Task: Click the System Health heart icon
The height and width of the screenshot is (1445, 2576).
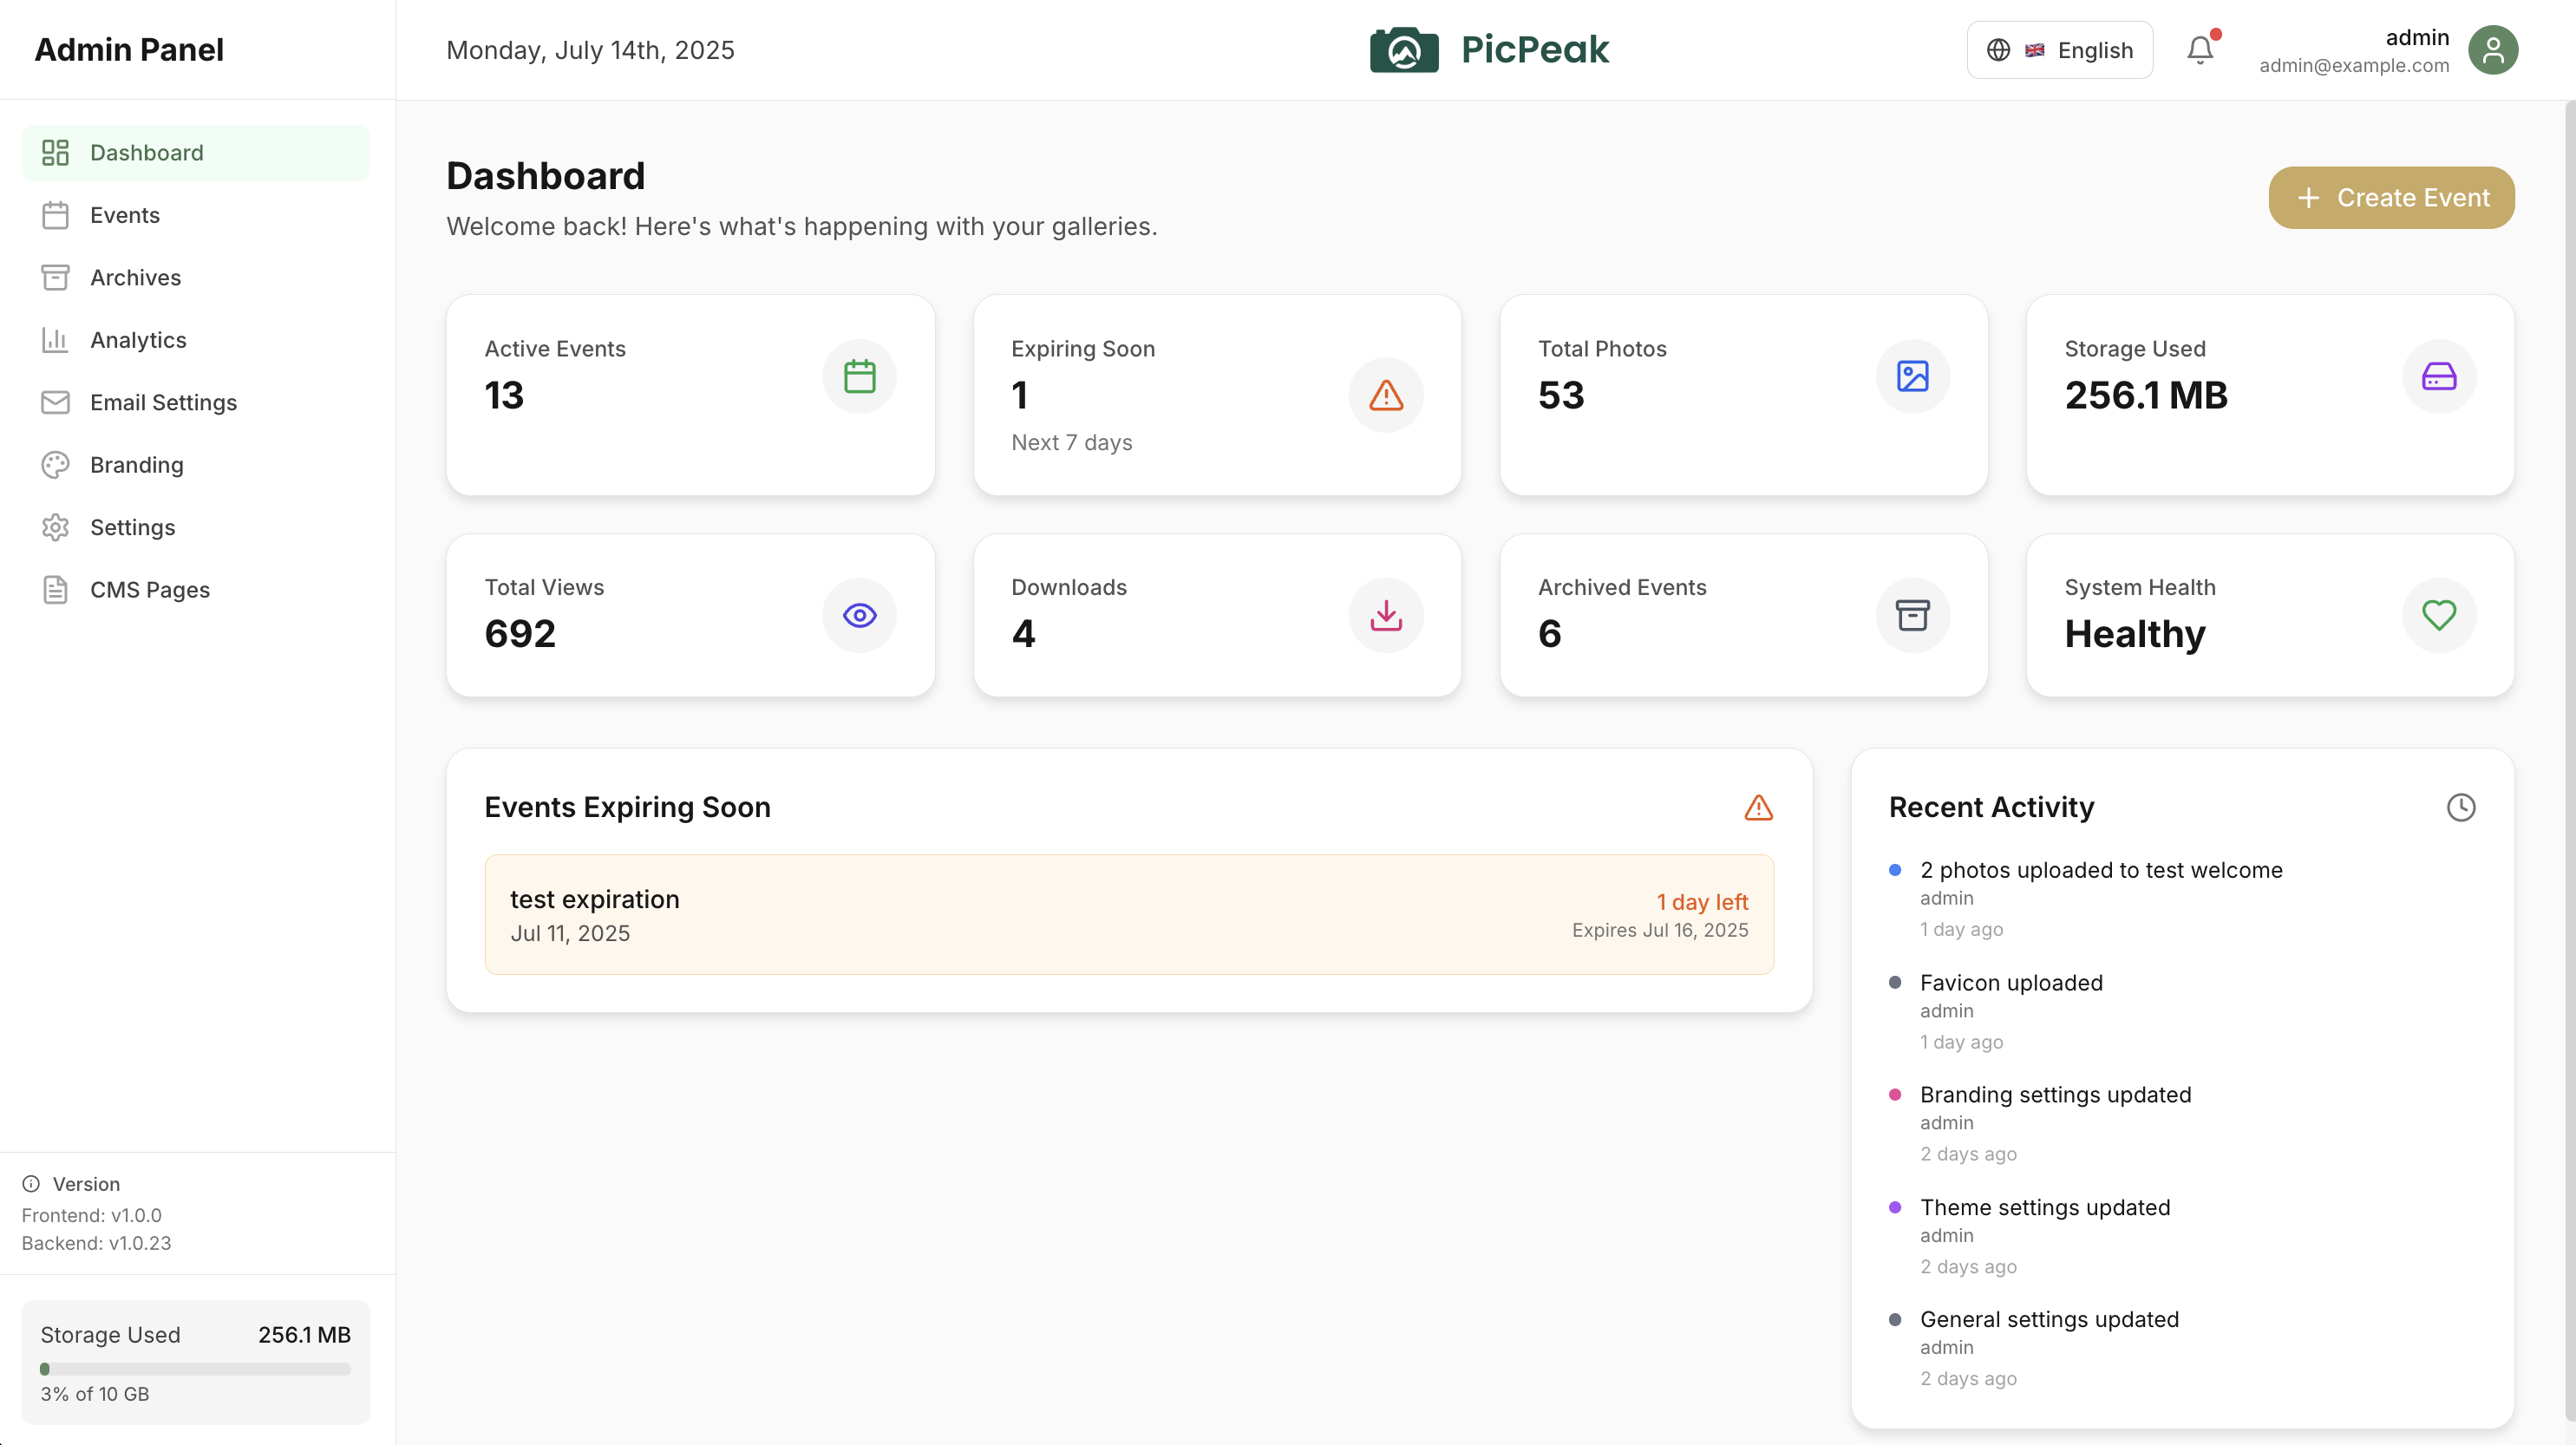Action: tap(2439, 615)
